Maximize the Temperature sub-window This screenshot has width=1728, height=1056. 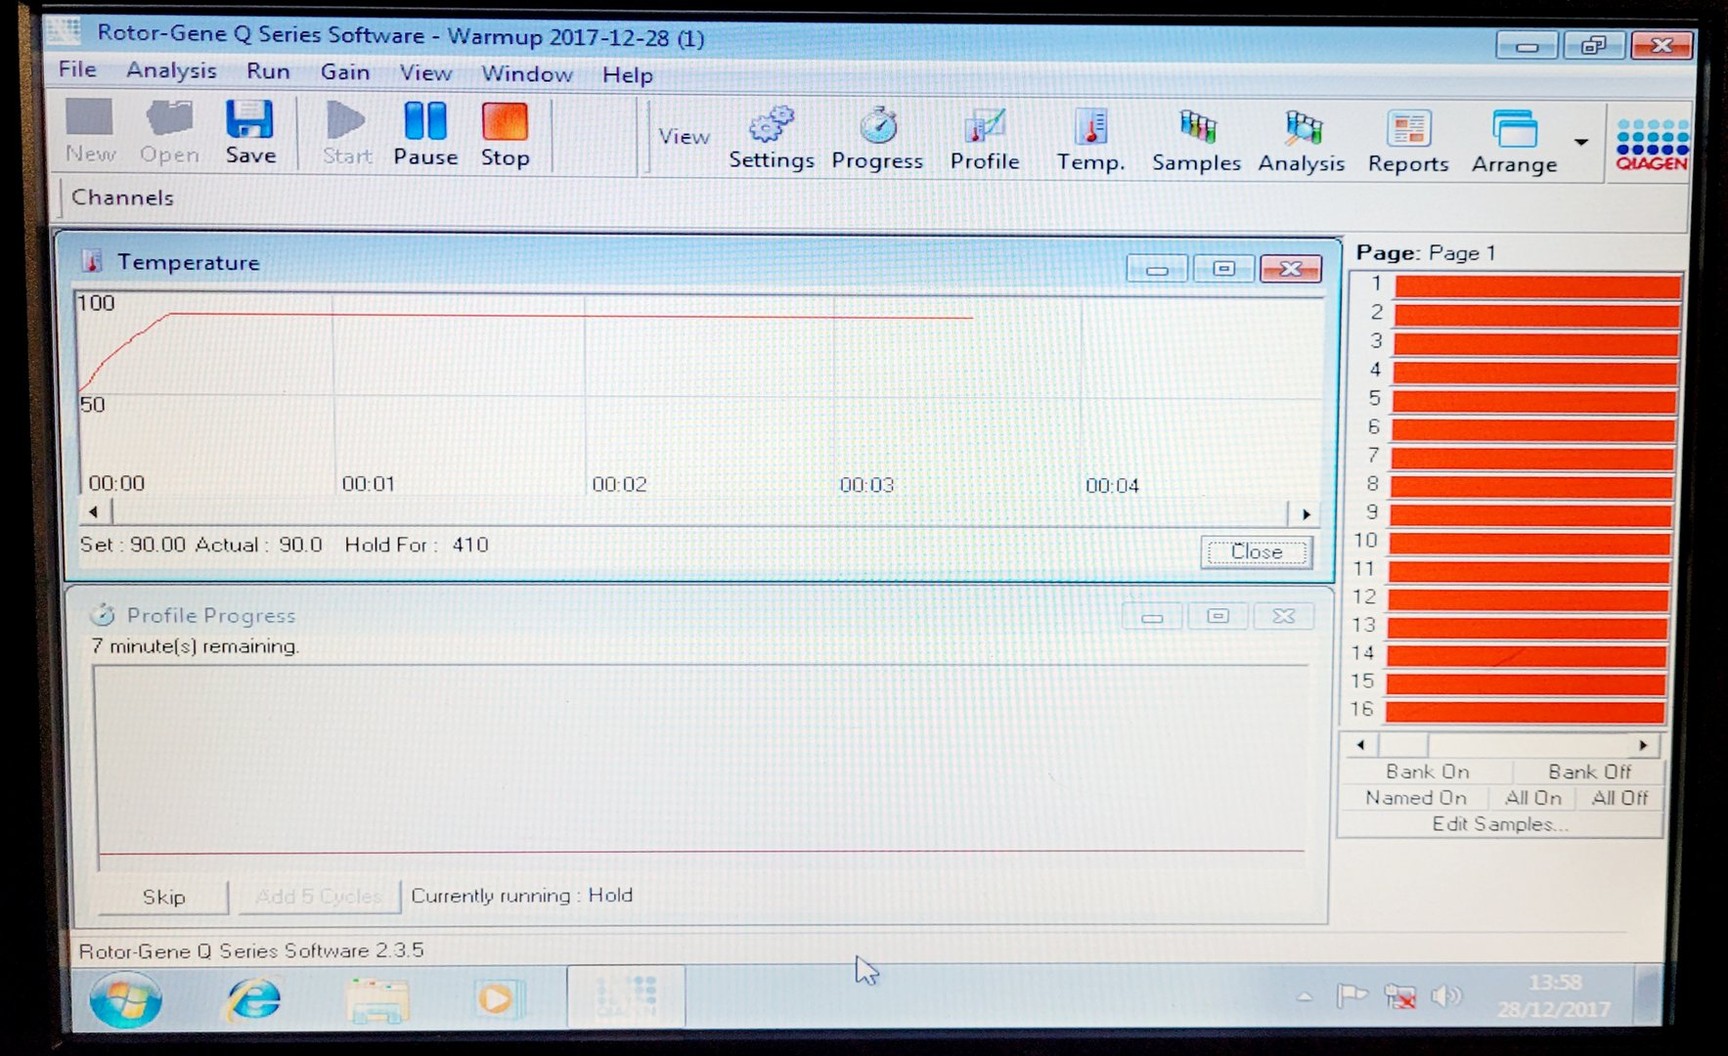coord(1223,268)
